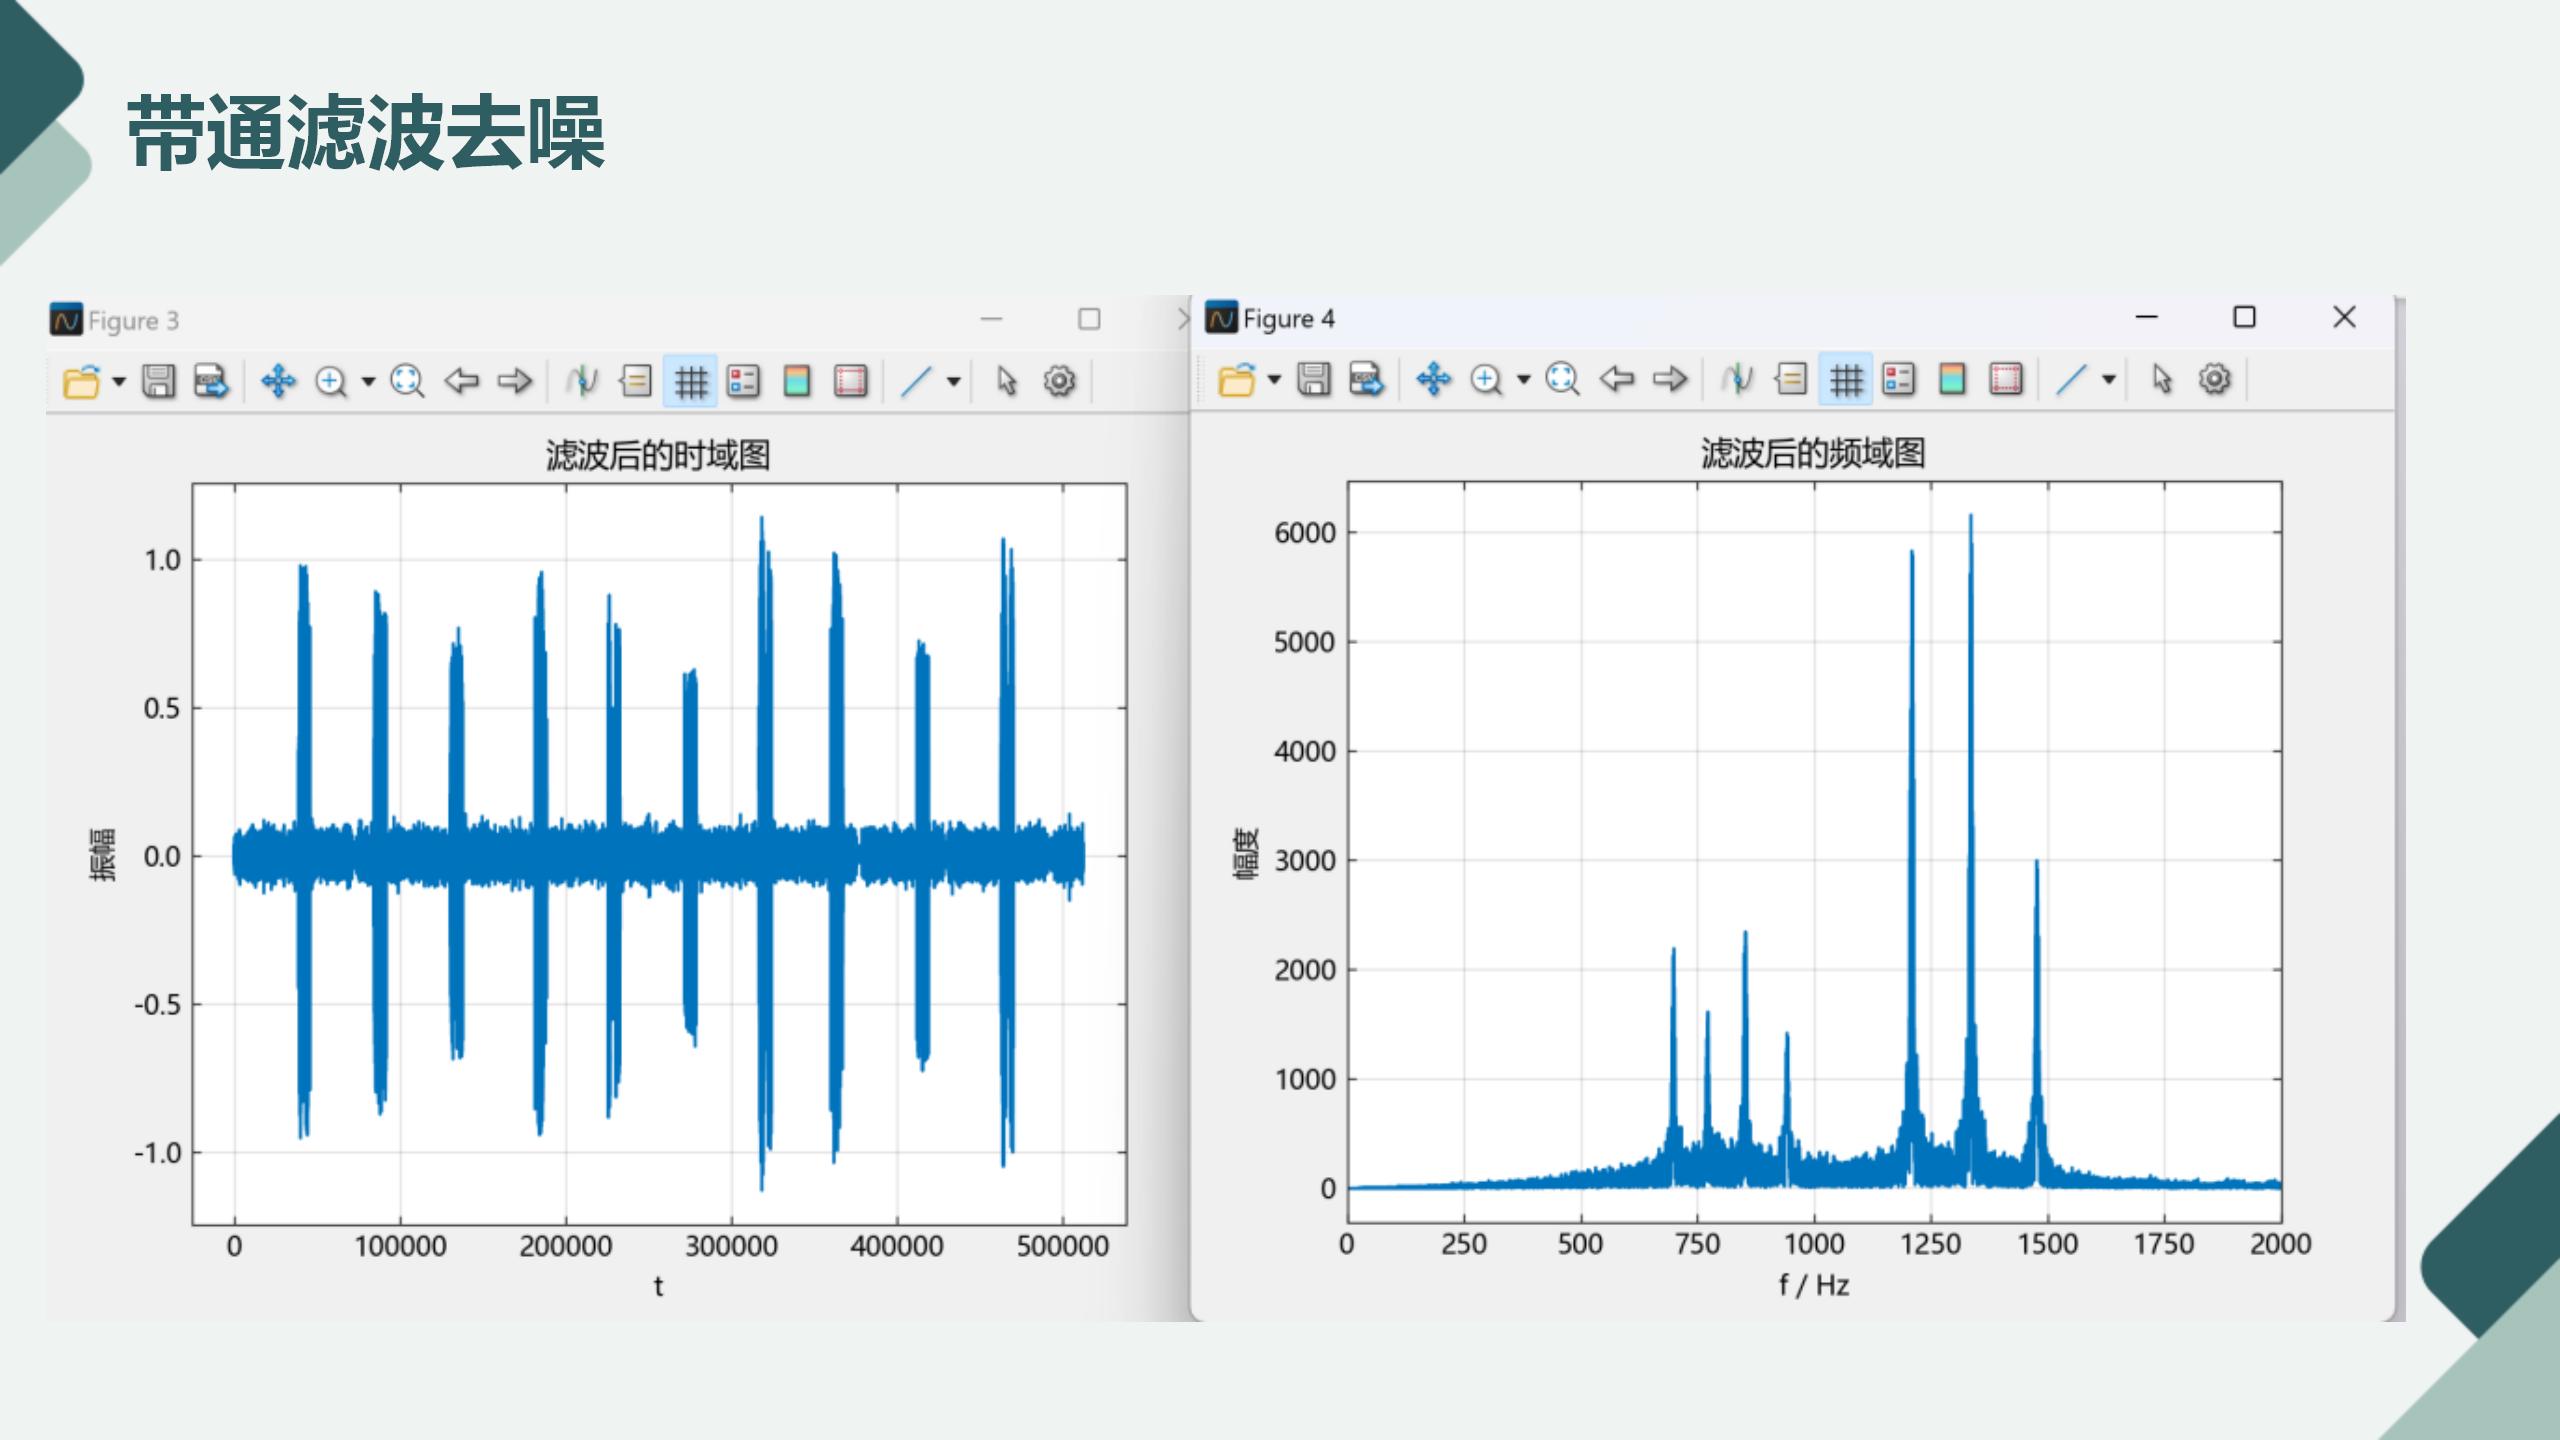
Task: Click the '300000' x-axis tick label
Action: pos(731,1246)
